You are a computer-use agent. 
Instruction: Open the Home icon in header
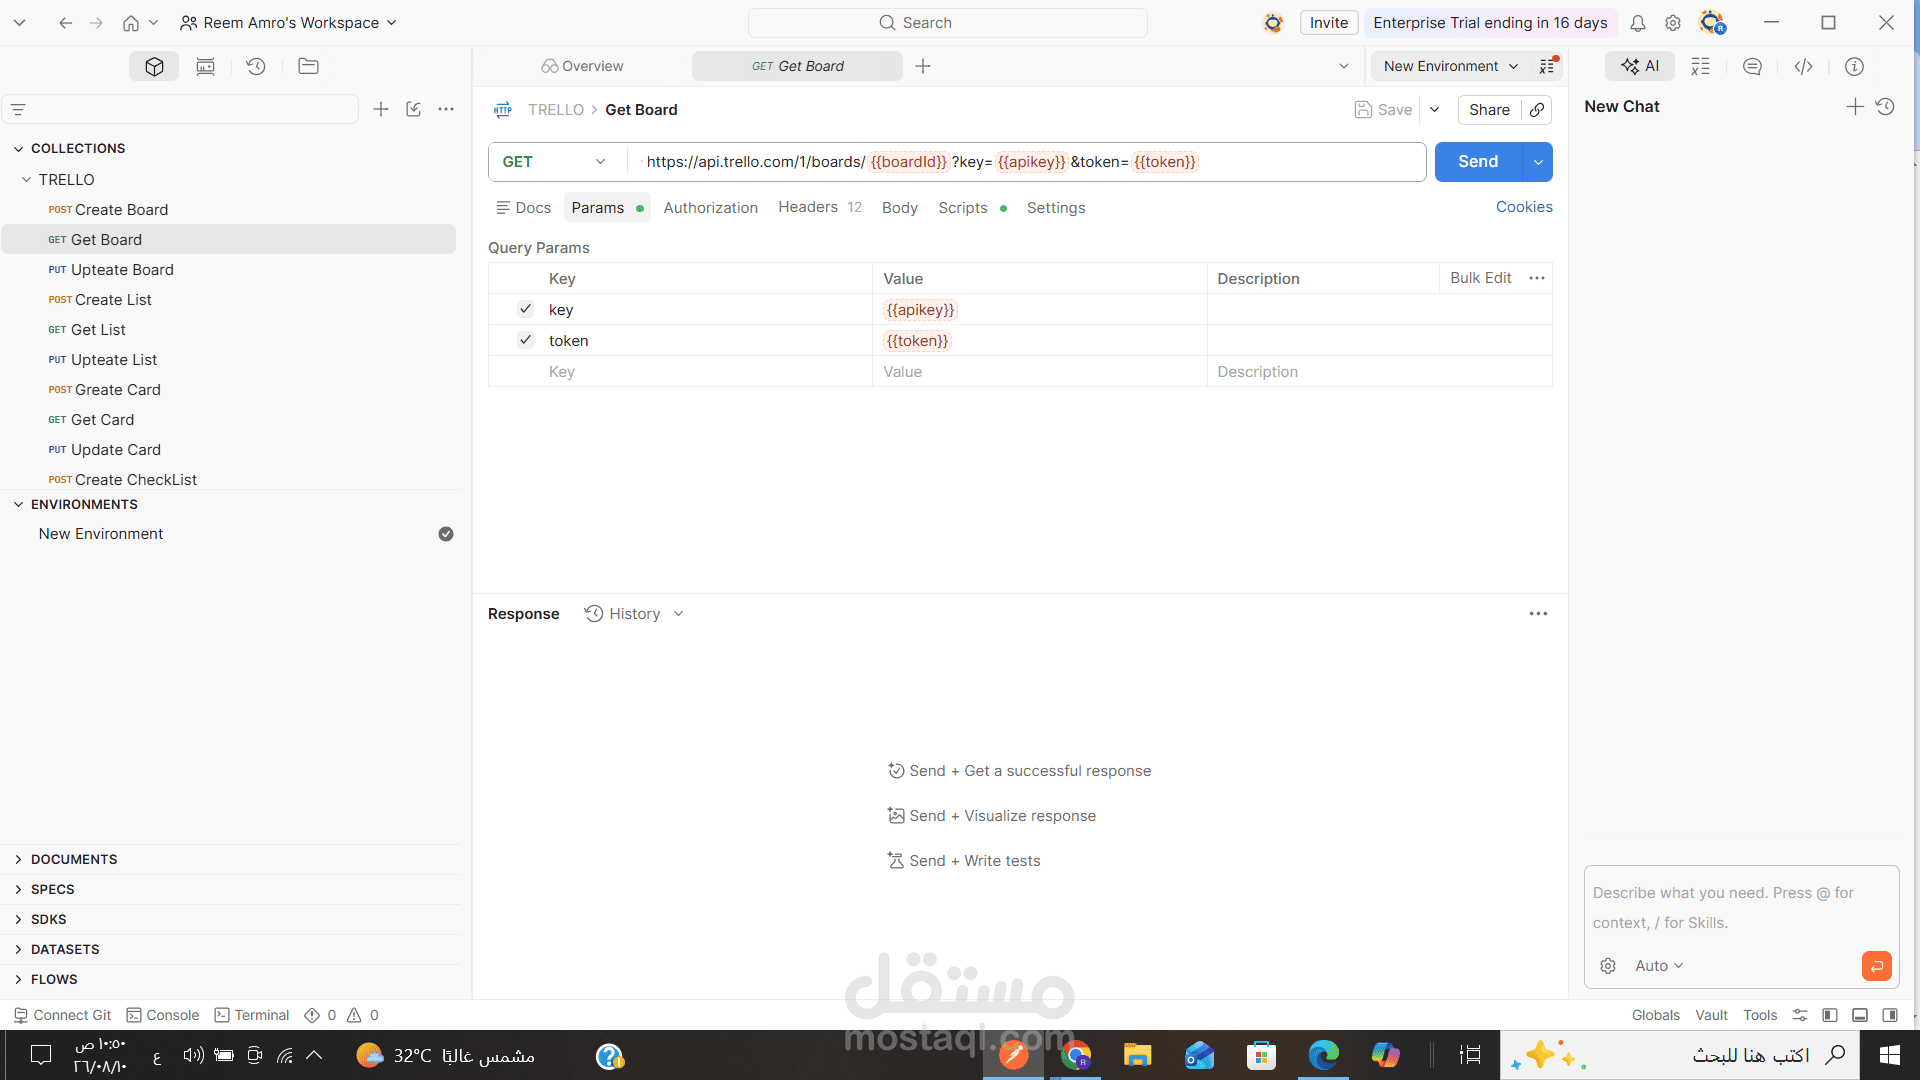[x=131, y=23]
